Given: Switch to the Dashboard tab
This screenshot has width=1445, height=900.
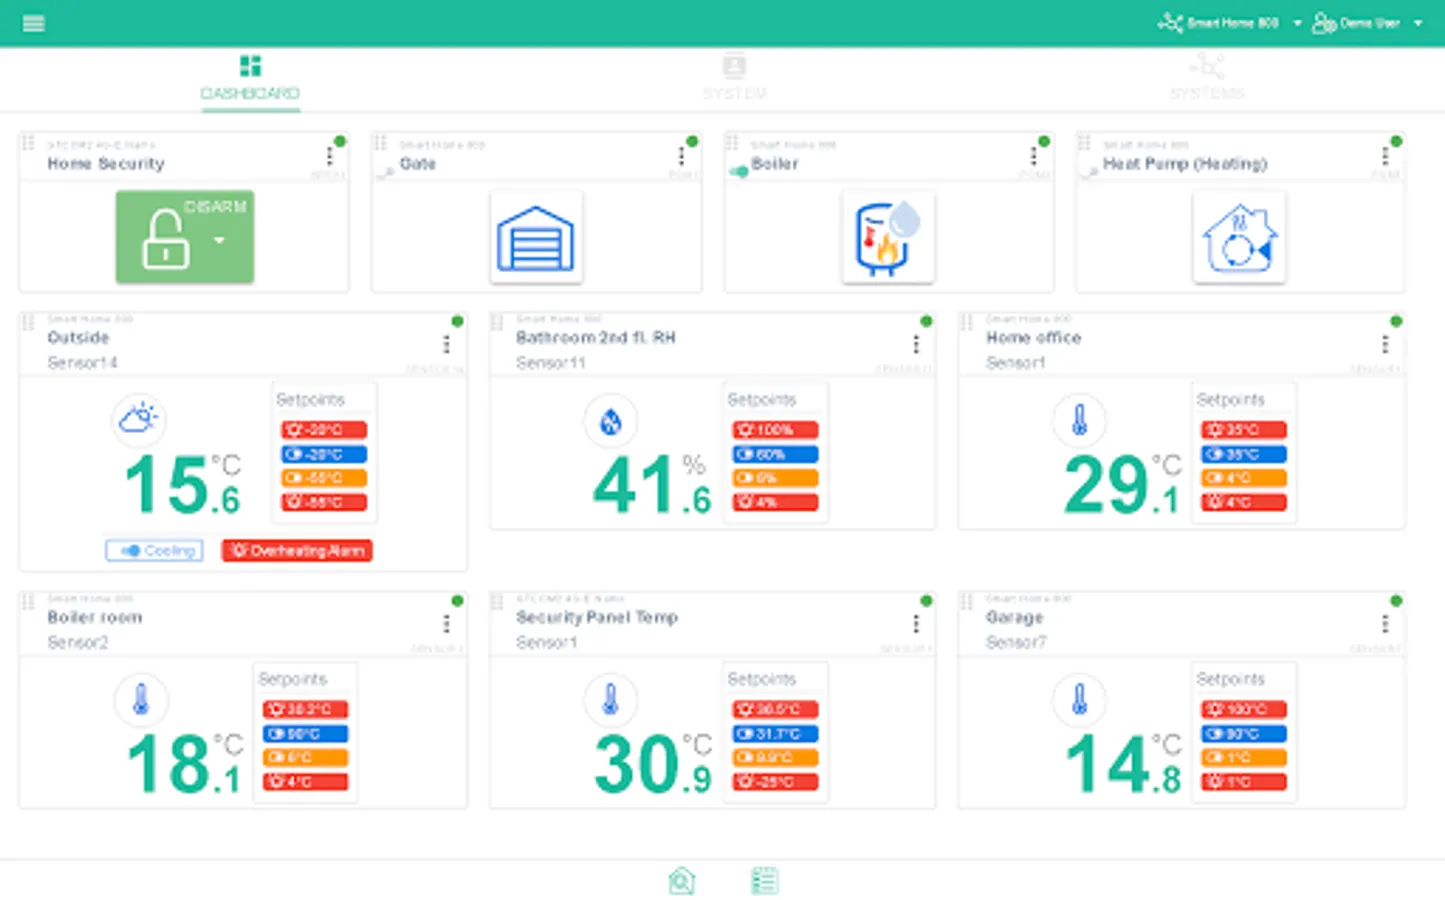Looking at the screenshot, I should pyautogui.click(x=250, y=79).
